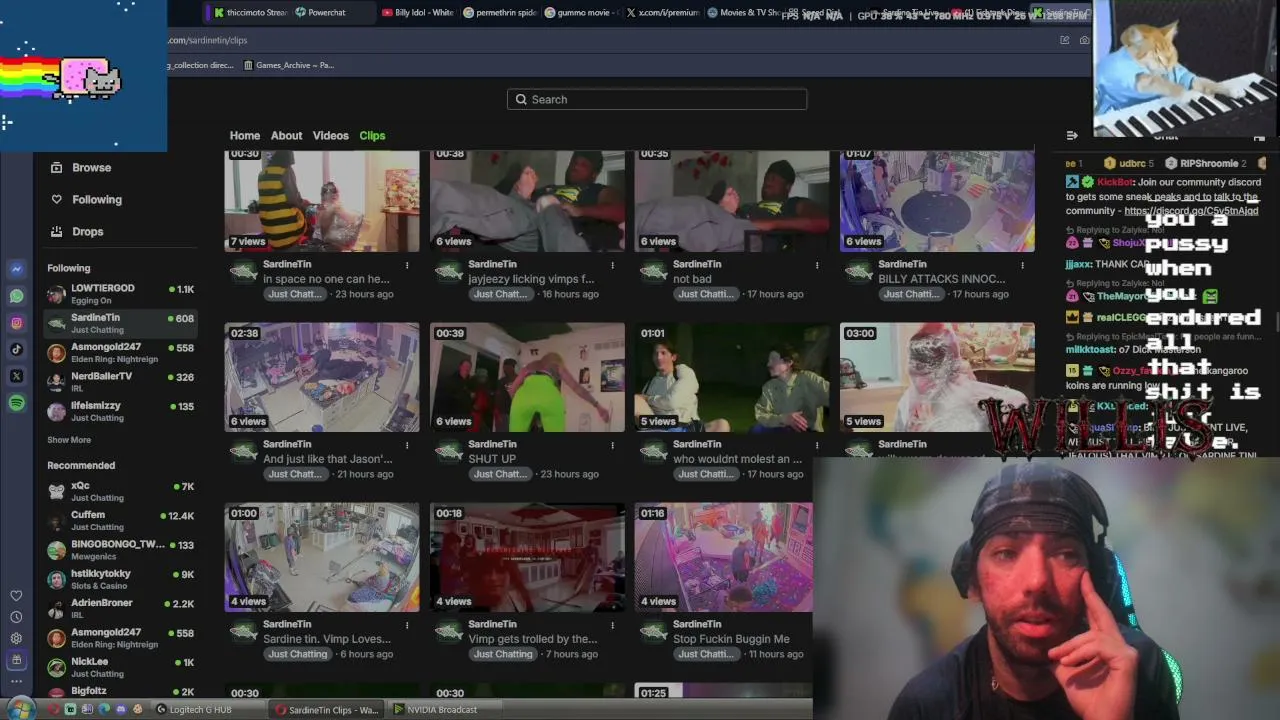The width and height of the screenshot is (1280, 720).
Task: Switch to 'Billy Idol - White' browser tab
Action: (417, 13)
